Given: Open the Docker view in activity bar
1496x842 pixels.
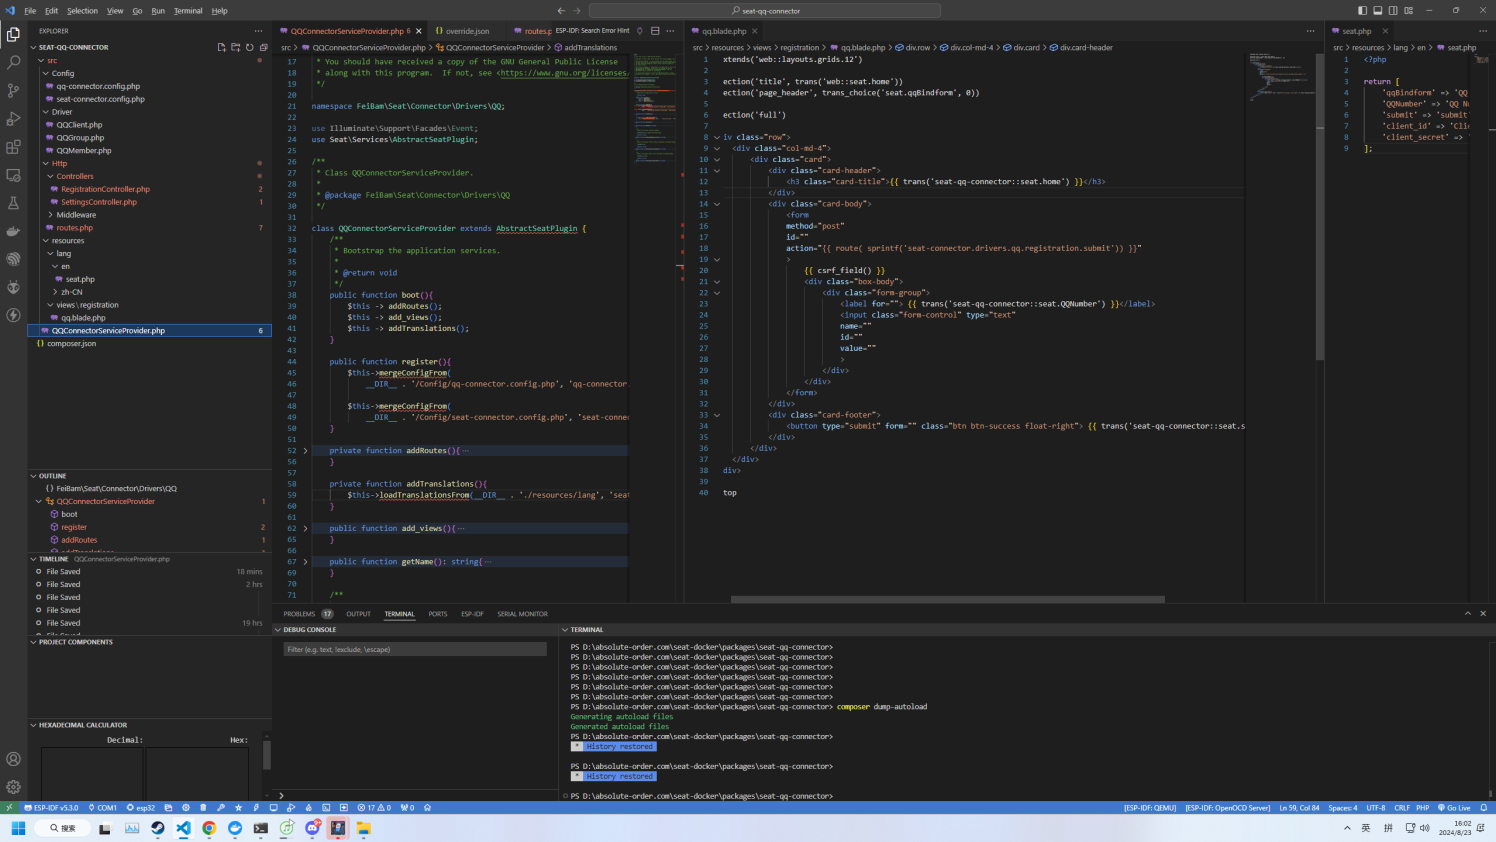Looking at the screenshot, I should coord(13,231).
